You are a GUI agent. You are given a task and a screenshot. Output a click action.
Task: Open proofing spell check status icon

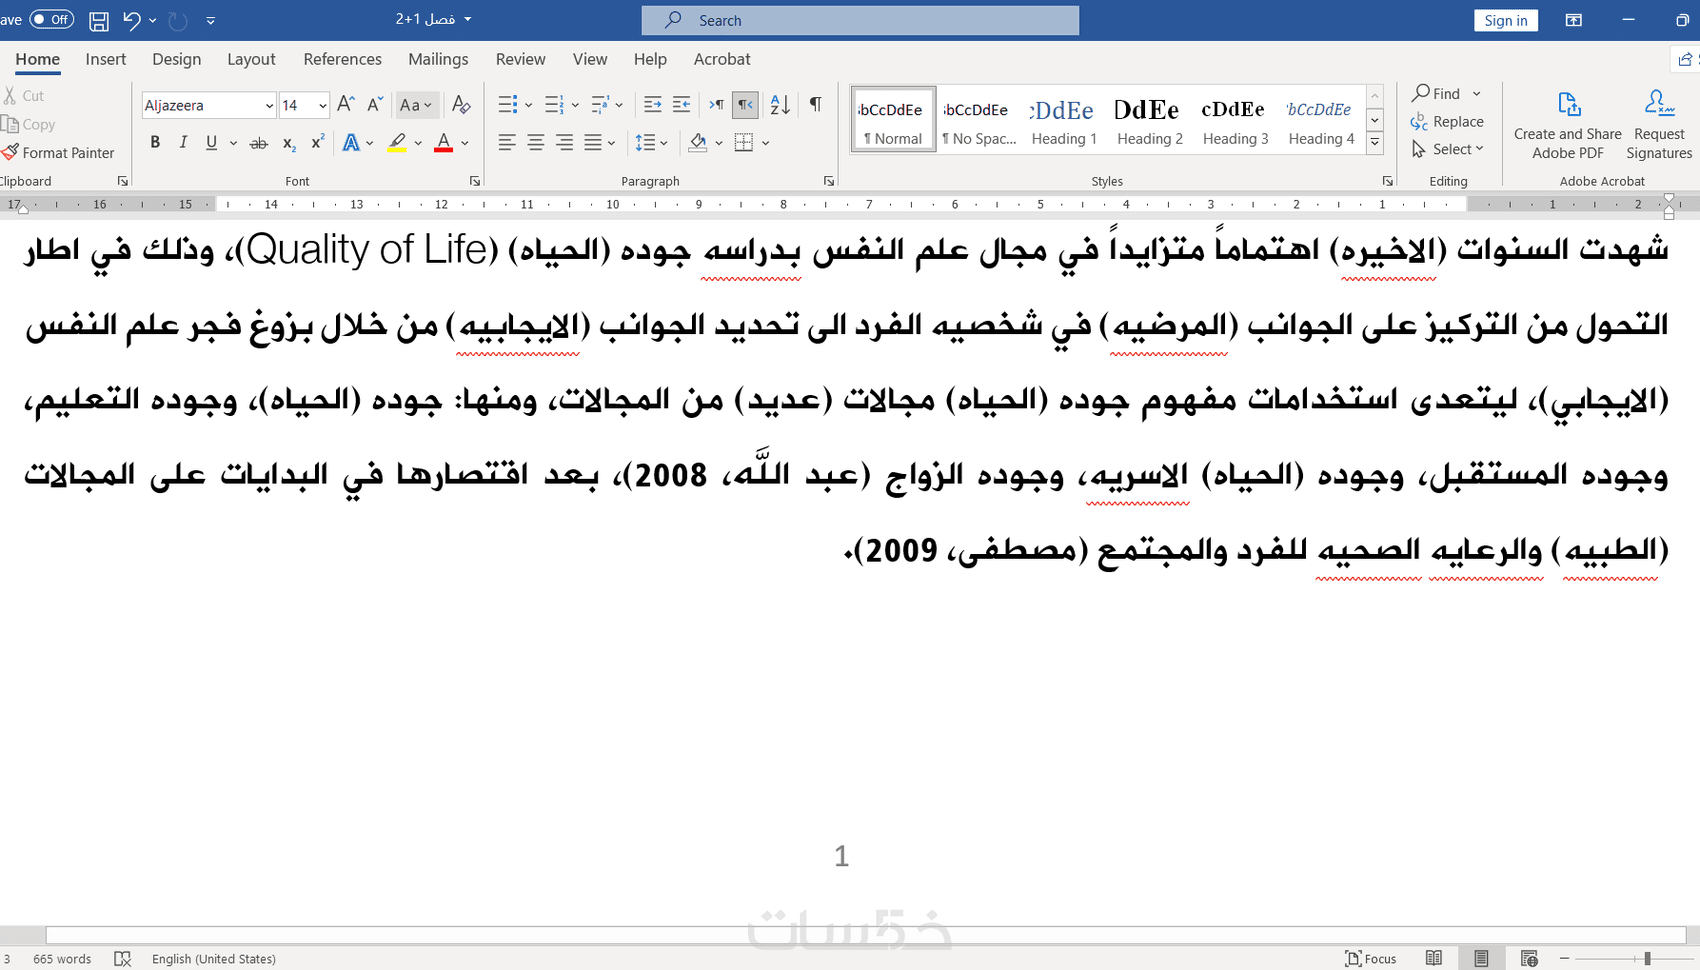pyautogui.click(x=123, y=958)
